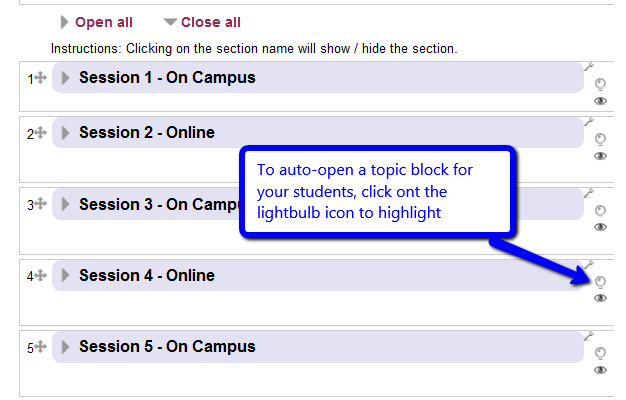Highlight Session 4 with the lightbulb icon
This screenshot has height=400, width=626.
(x=600, y=282)
